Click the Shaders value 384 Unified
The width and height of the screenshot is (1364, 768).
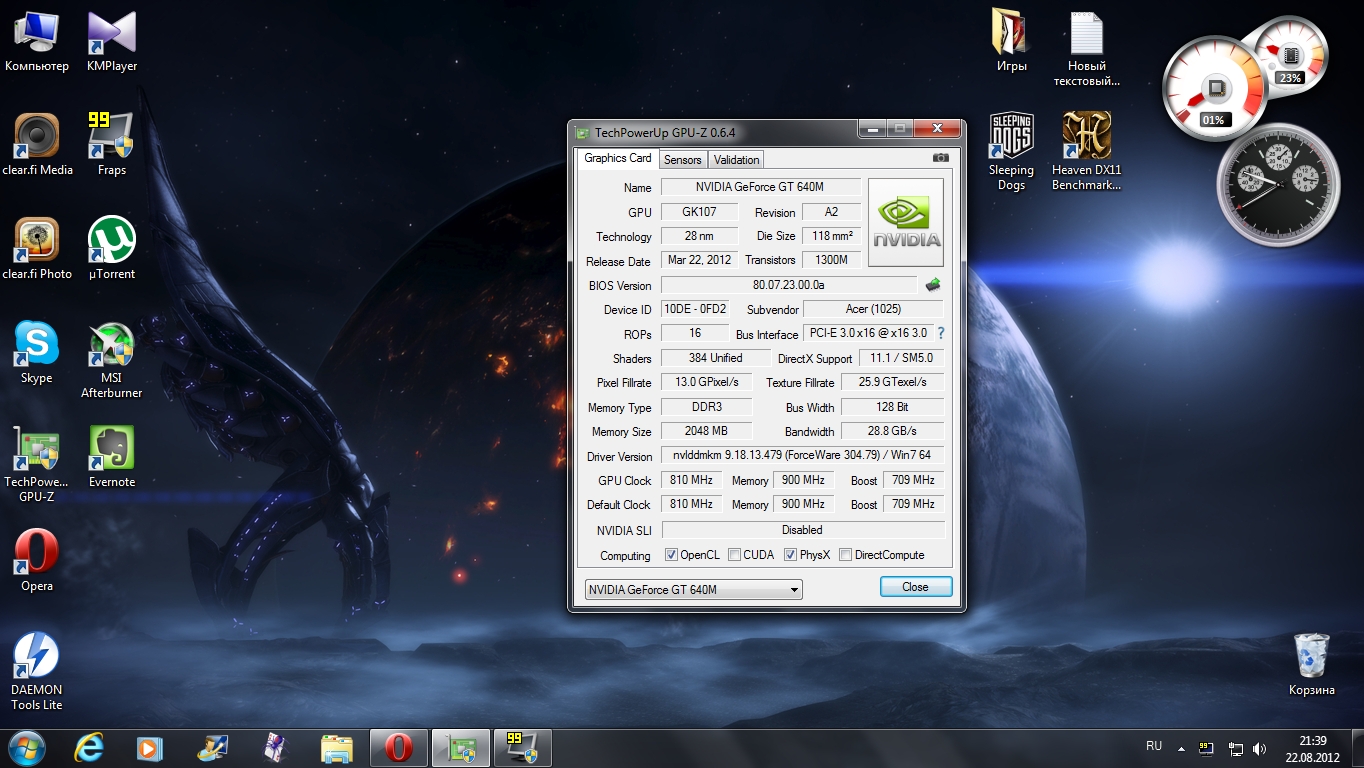tap(715, 358)
